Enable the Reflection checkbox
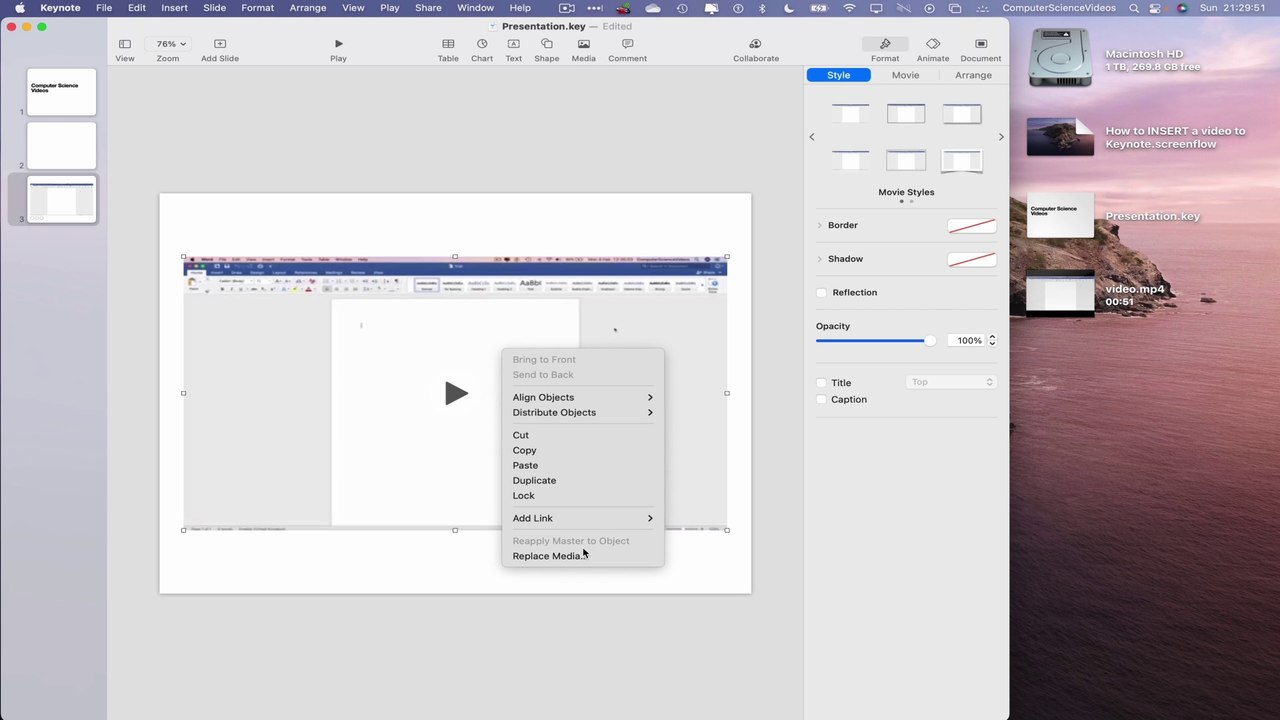 (822, 292)
